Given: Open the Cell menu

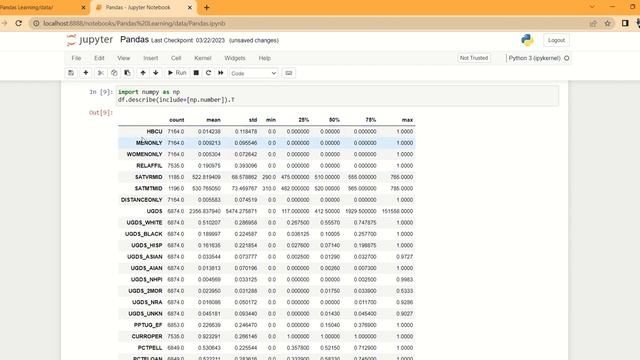Looking at the screenshot, I should (176, 58).
